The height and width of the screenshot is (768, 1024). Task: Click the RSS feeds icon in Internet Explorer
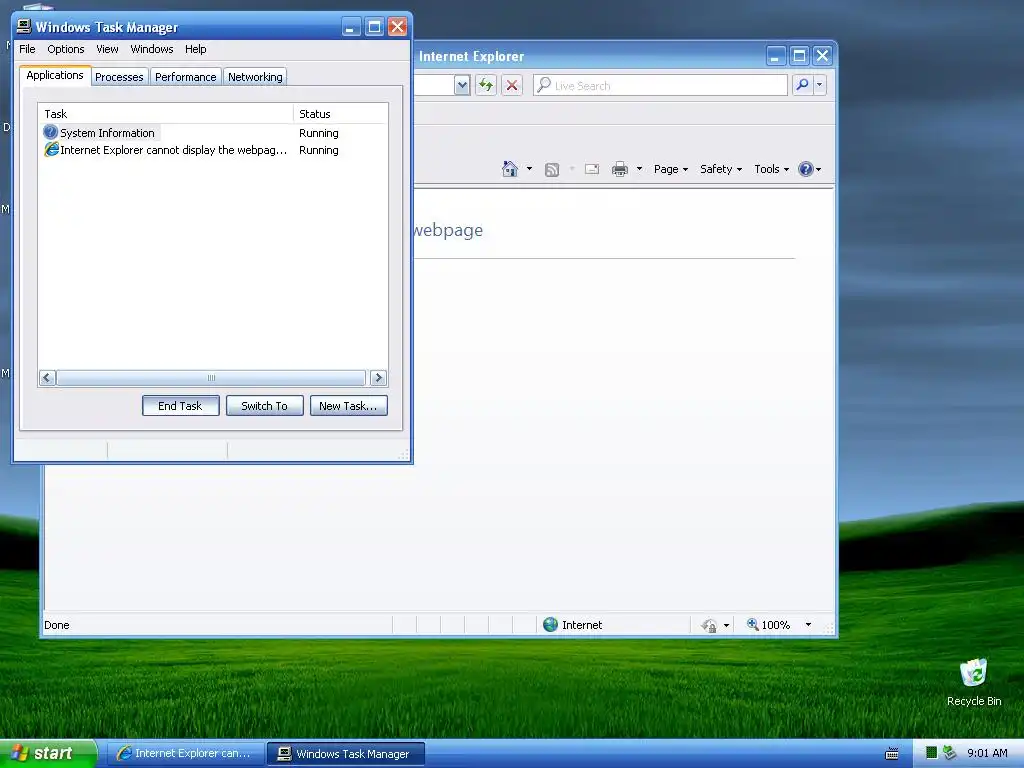pyautogui.click(x=552, y=169)
